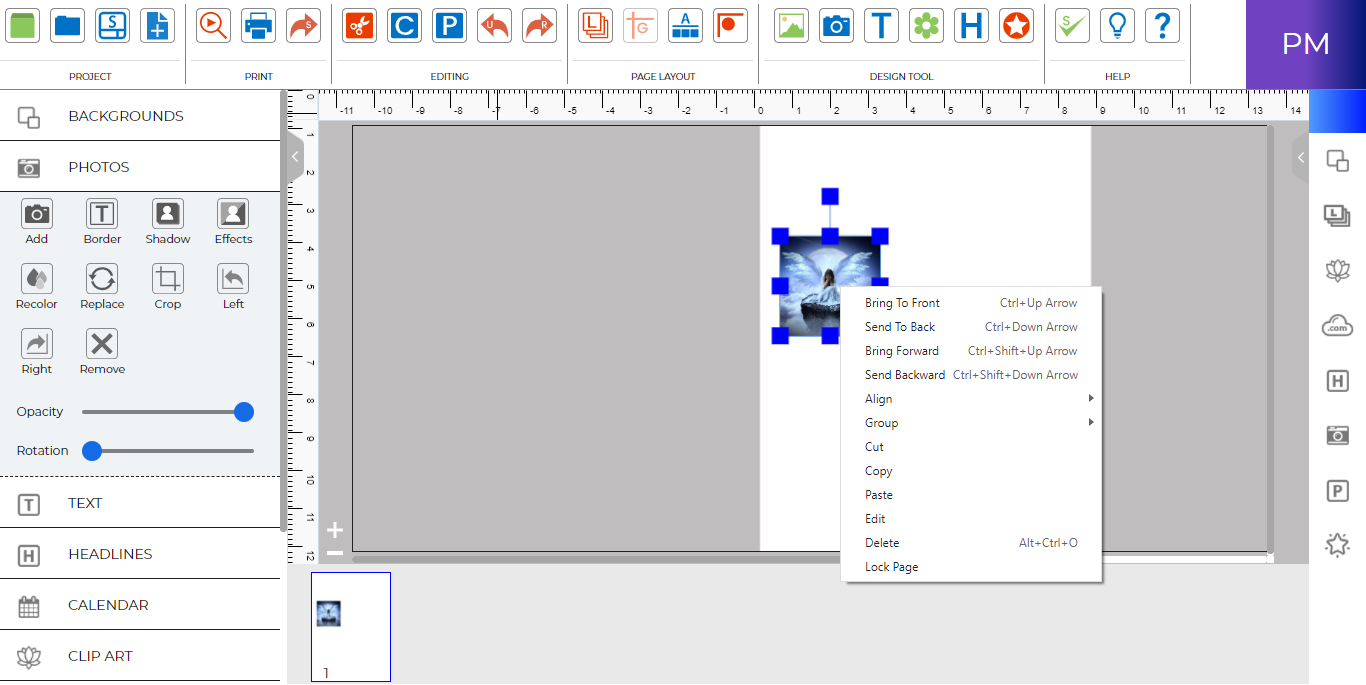Screen dimensions: 1366x685
Task: Collapse the PHOTOS panel section
Action: pyautogui.click(x=140, y=167)
